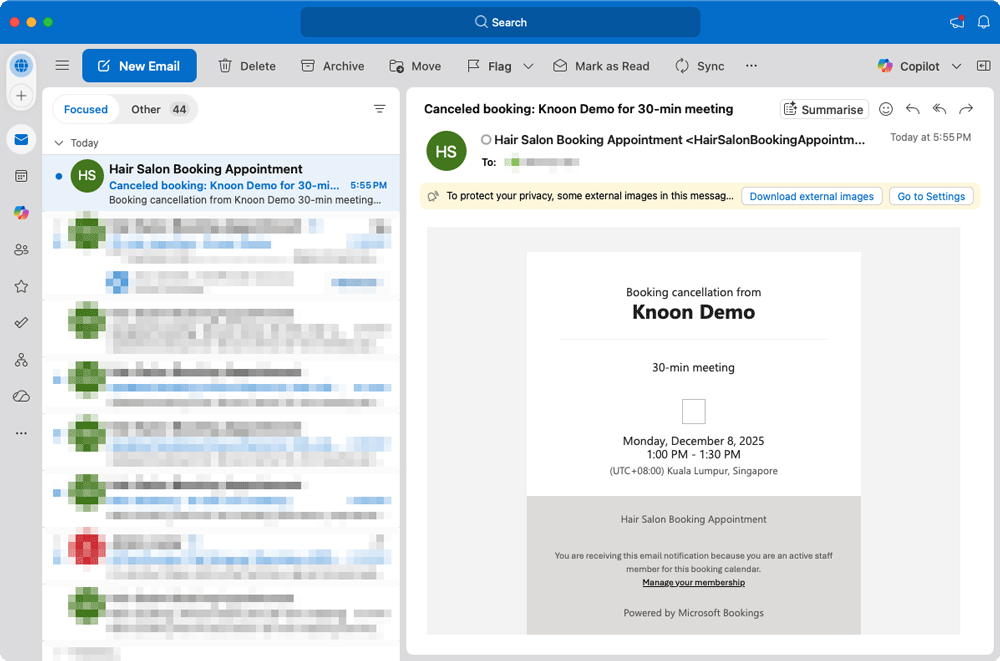Open the People contacts icon in sidebar

(21, 249)
